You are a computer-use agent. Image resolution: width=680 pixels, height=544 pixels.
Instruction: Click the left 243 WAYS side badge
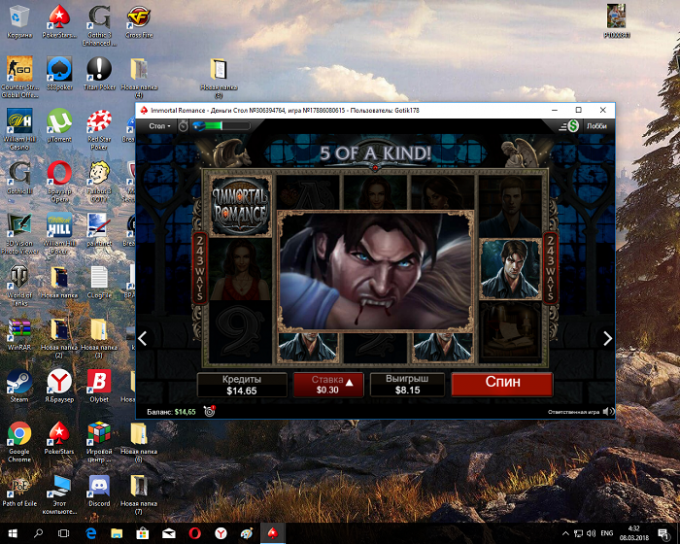(x=199, y=268)
